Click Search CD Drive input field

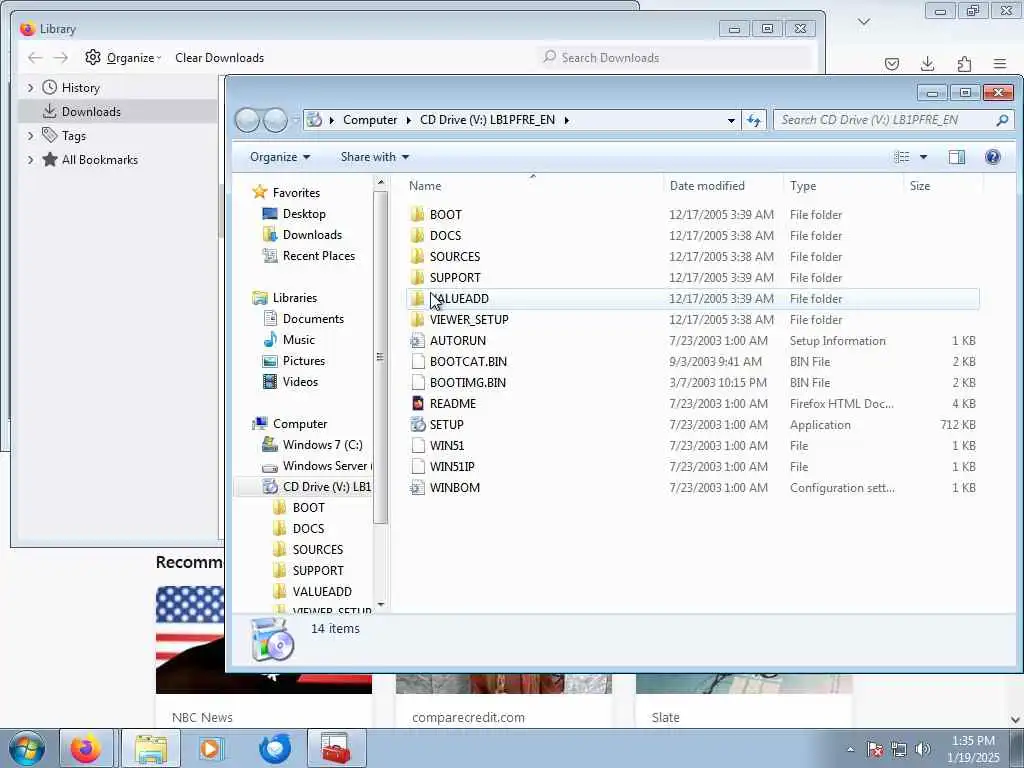click(893, 120)
